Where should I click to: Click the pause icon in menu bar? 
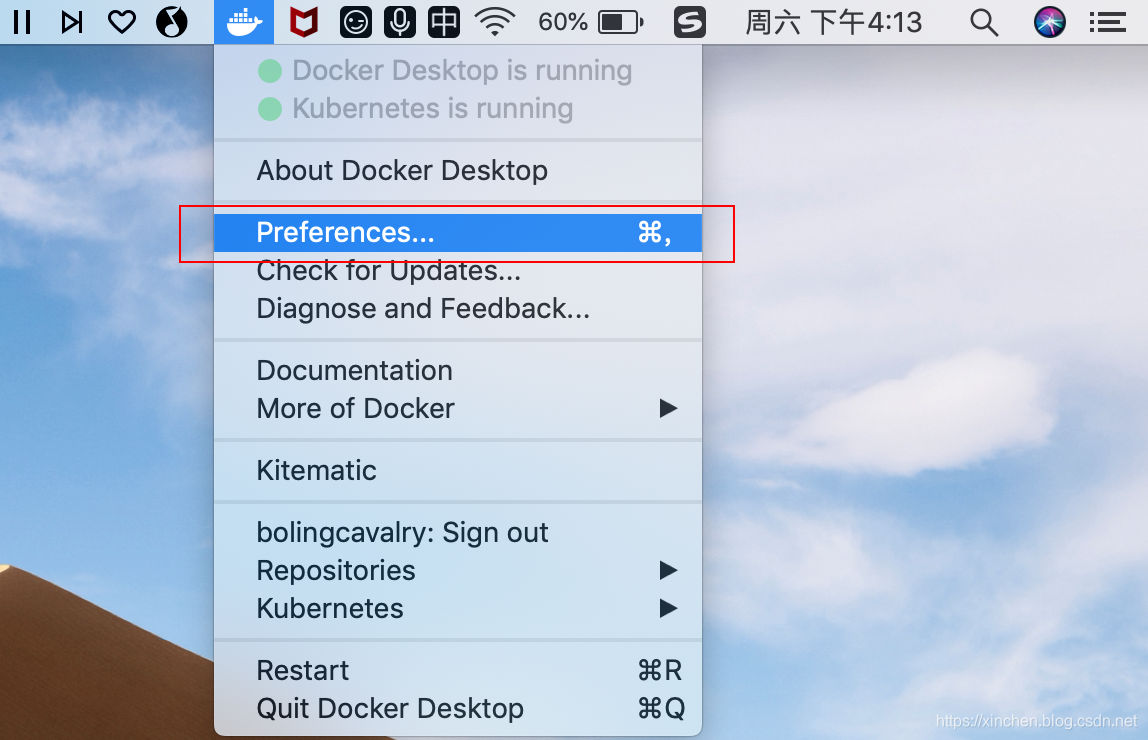pyautogui.click(x=22, y=21)
